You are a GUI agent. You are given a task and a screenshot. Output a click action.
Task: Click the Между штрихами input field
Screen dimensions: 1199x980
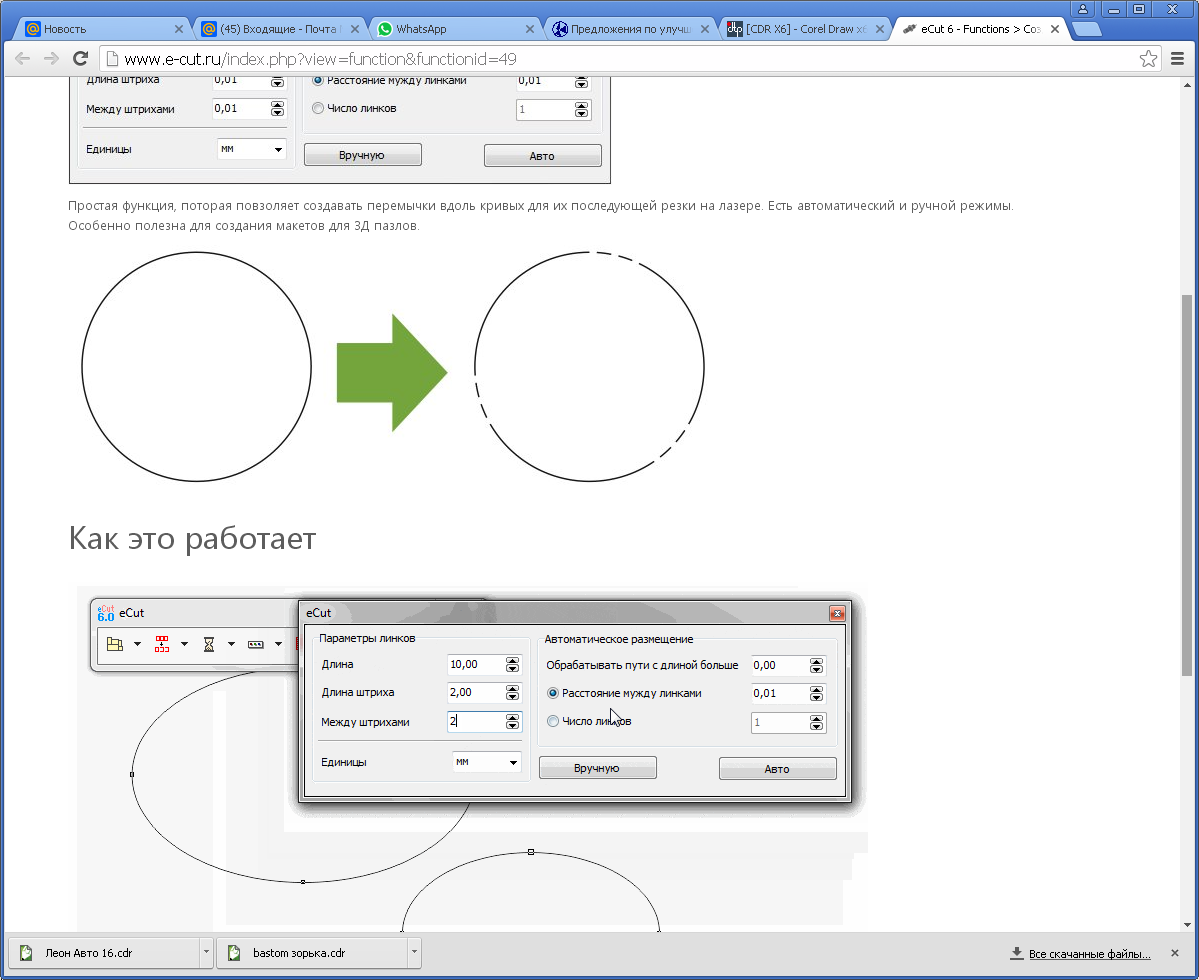coord(476,721)
